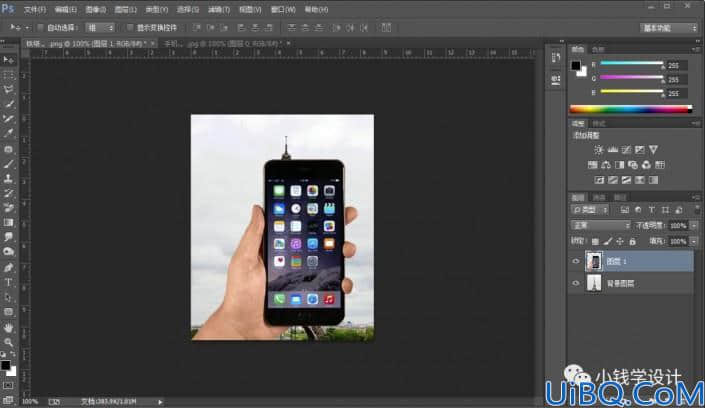Hide the background layer with its eye icon
Image resolution: width=705 pixels, height=408 pixels.
pyautogui.click(x=576, y=283)
